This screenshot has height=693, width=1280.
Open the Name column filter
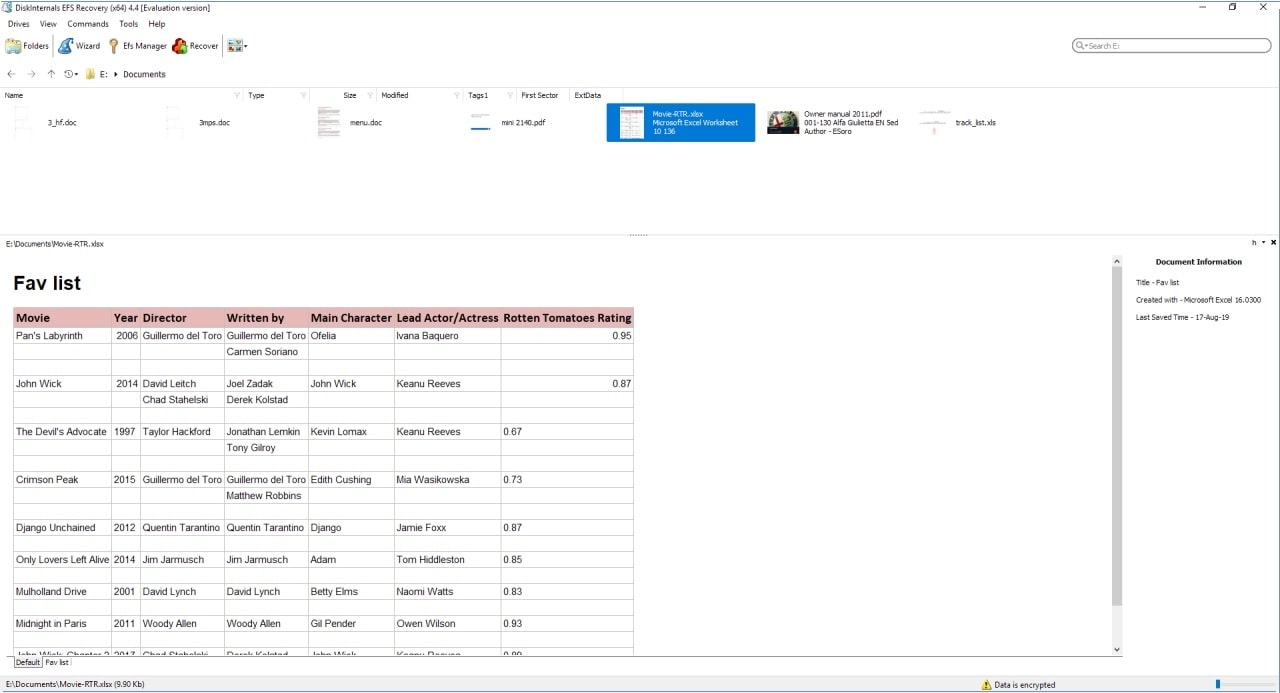[x=237, y=96]
